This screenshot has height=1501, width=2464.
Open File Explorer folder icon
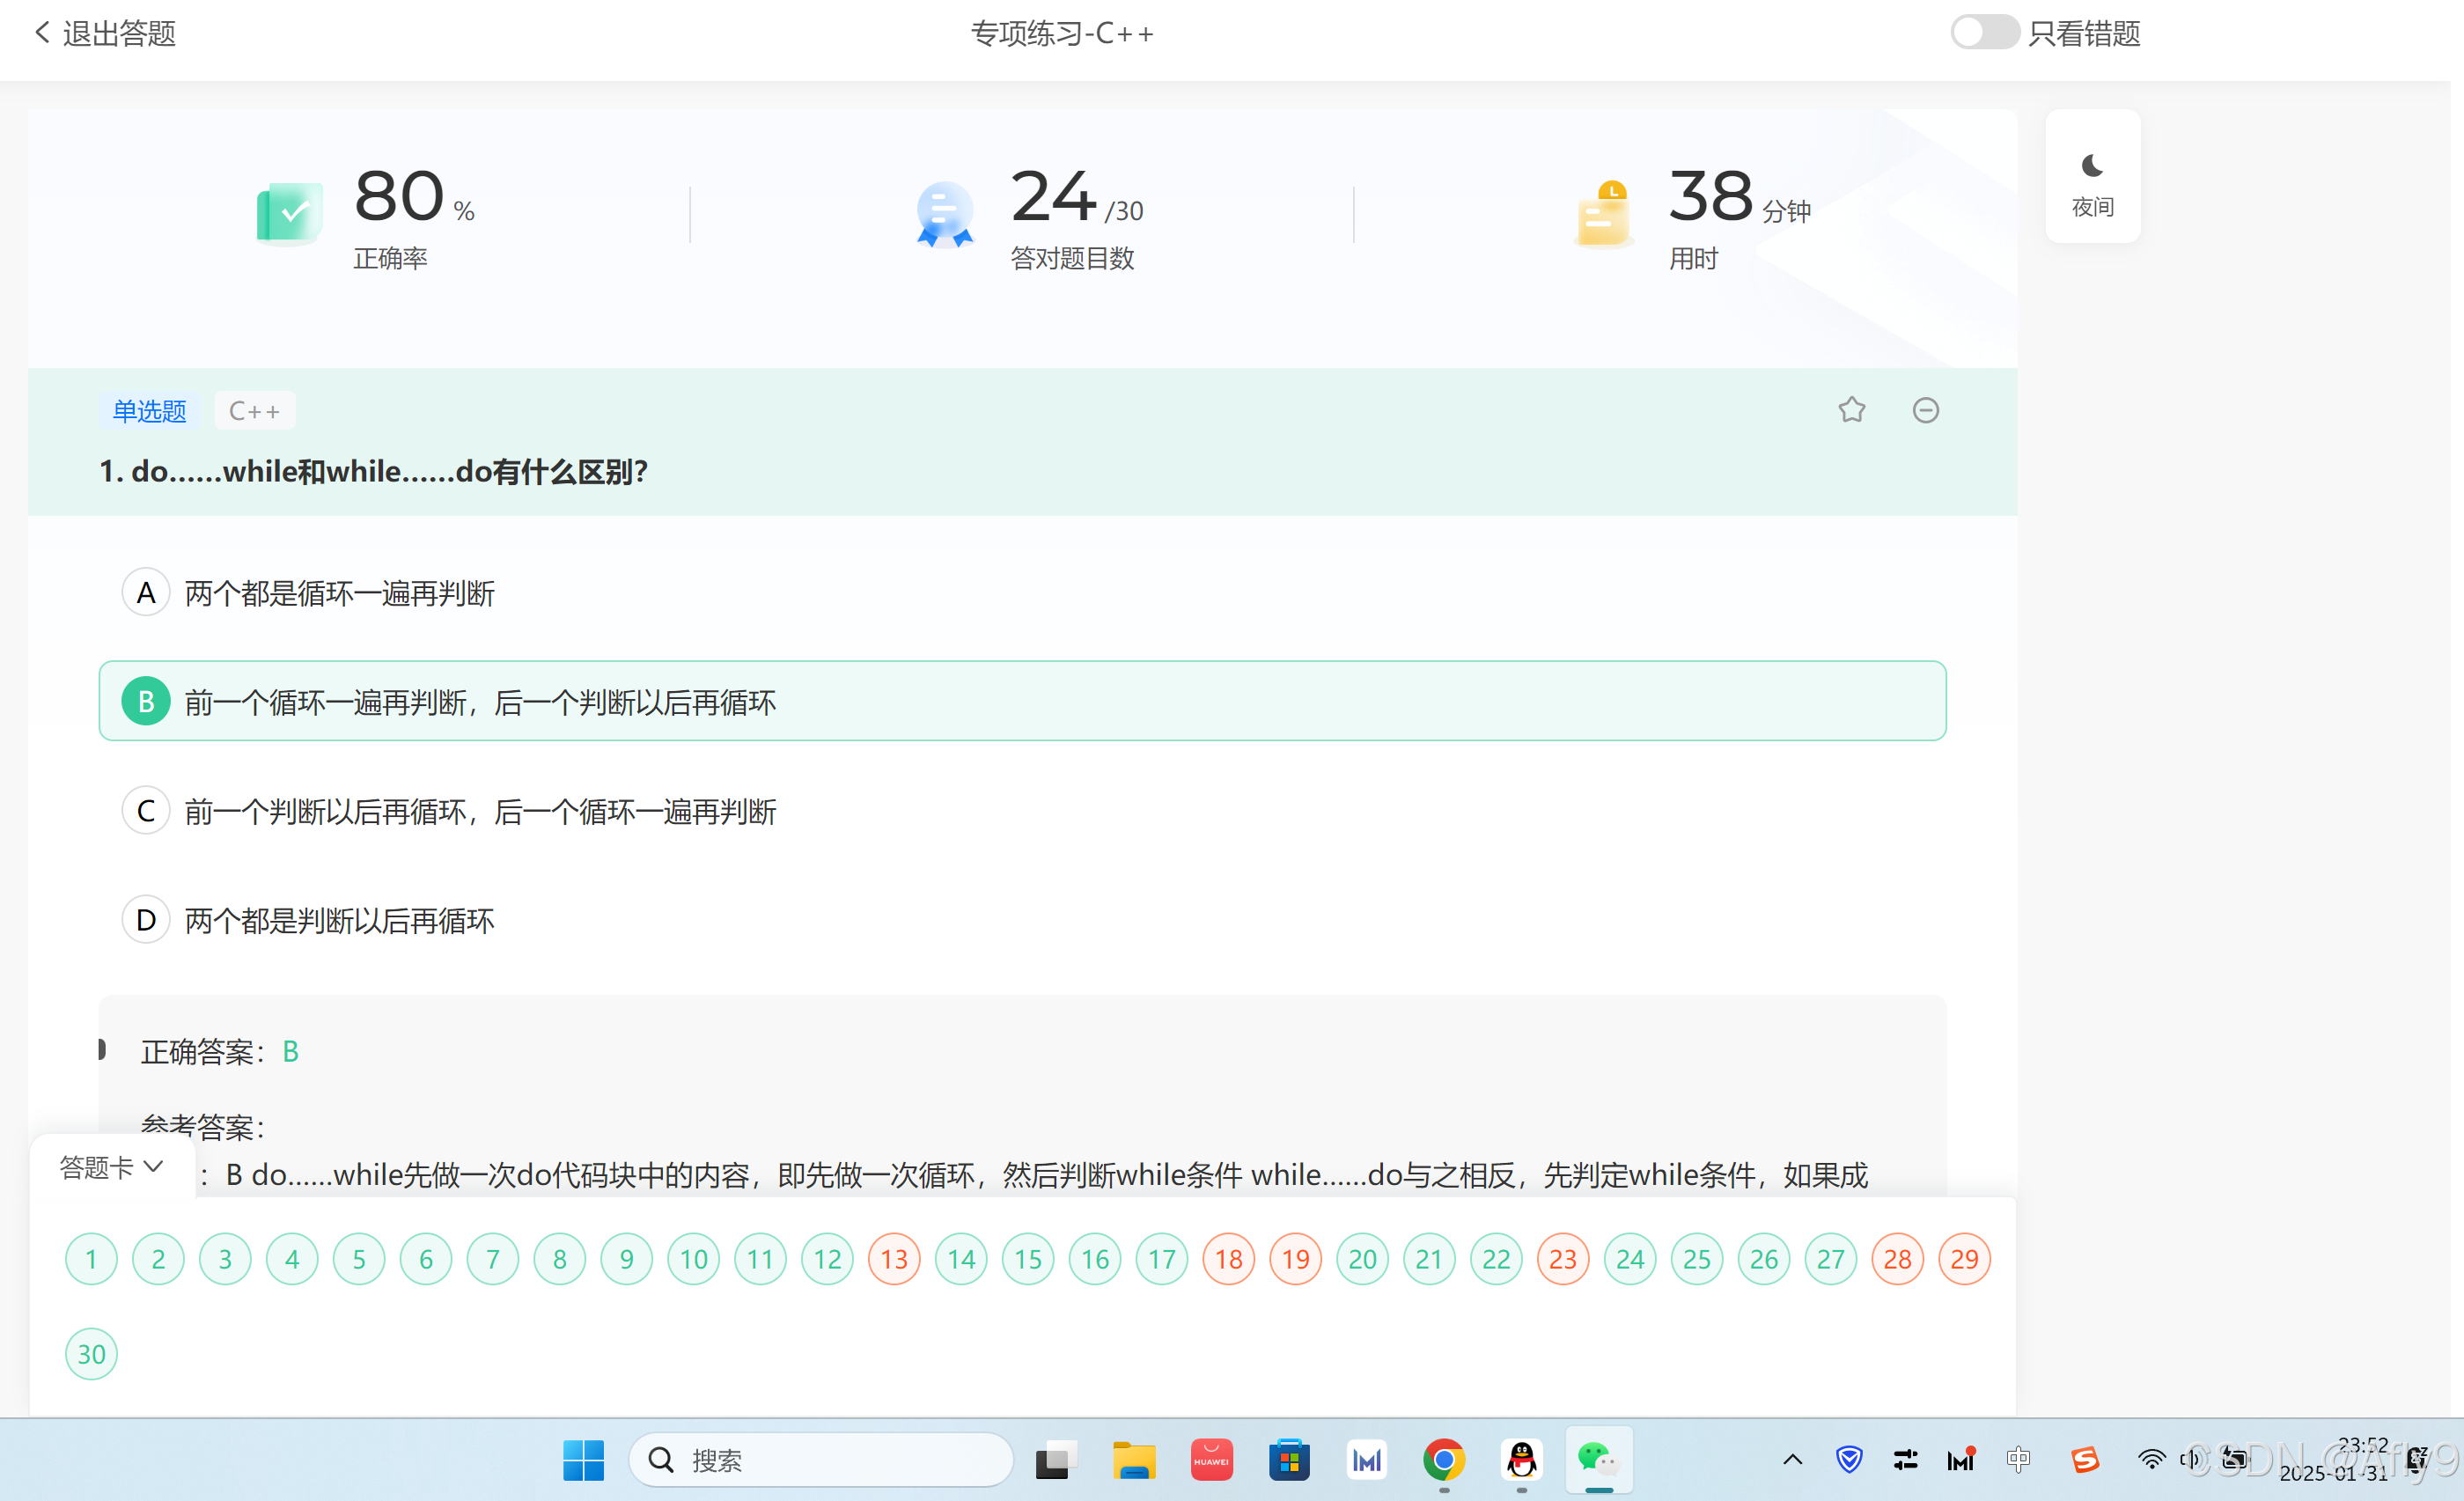1133,1460
